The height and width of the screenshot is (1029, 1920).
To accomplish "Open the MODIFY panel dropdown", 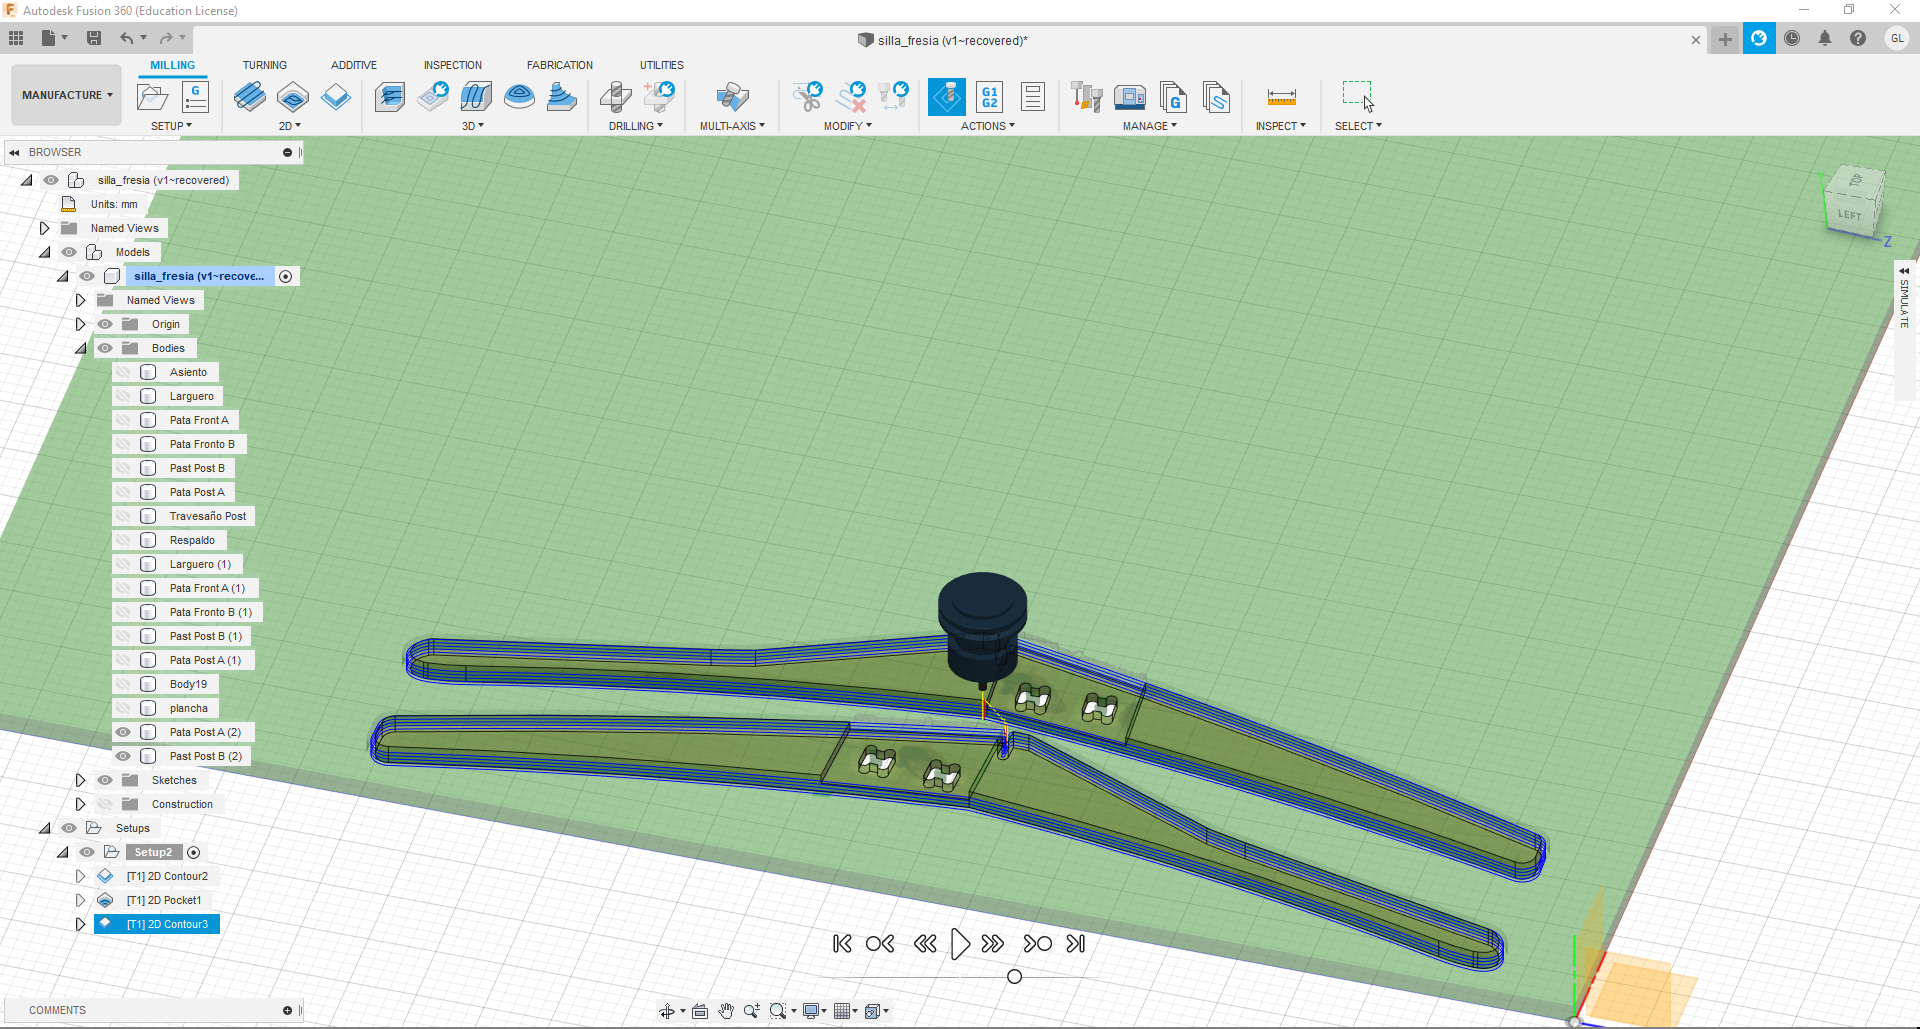I will click(848, 126).
